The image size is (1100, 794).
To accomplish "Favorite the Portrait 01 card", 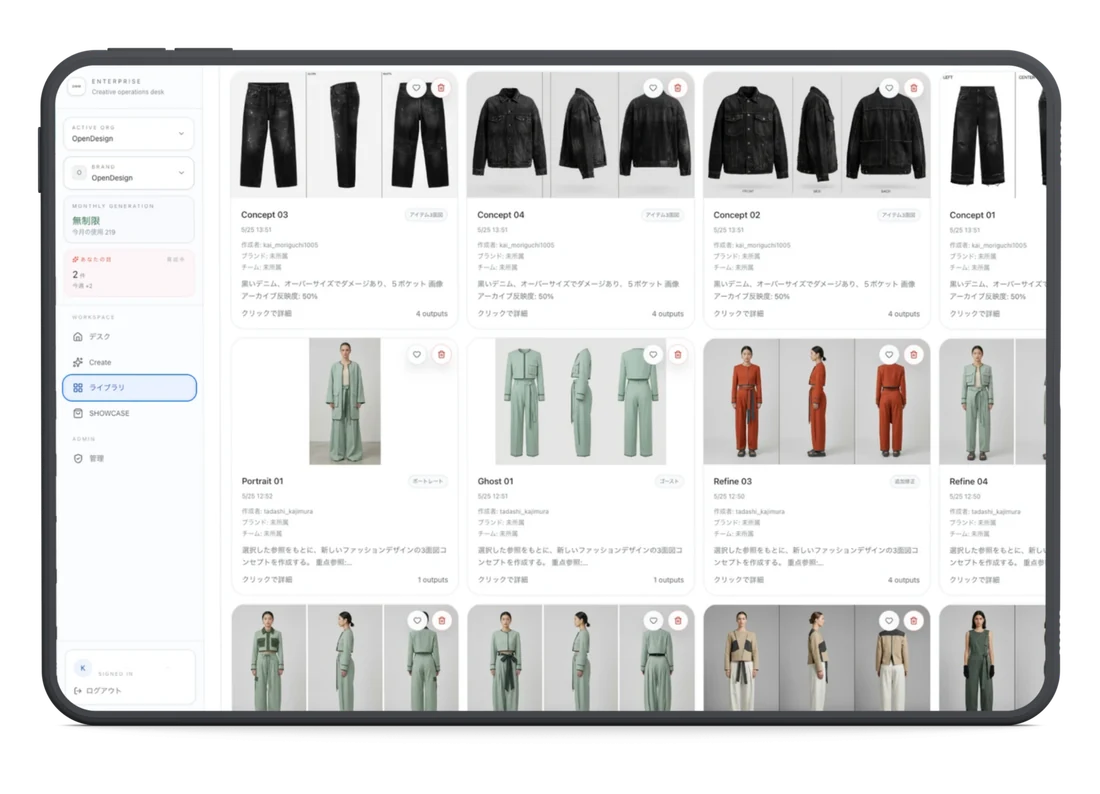I will pos(417,354).
